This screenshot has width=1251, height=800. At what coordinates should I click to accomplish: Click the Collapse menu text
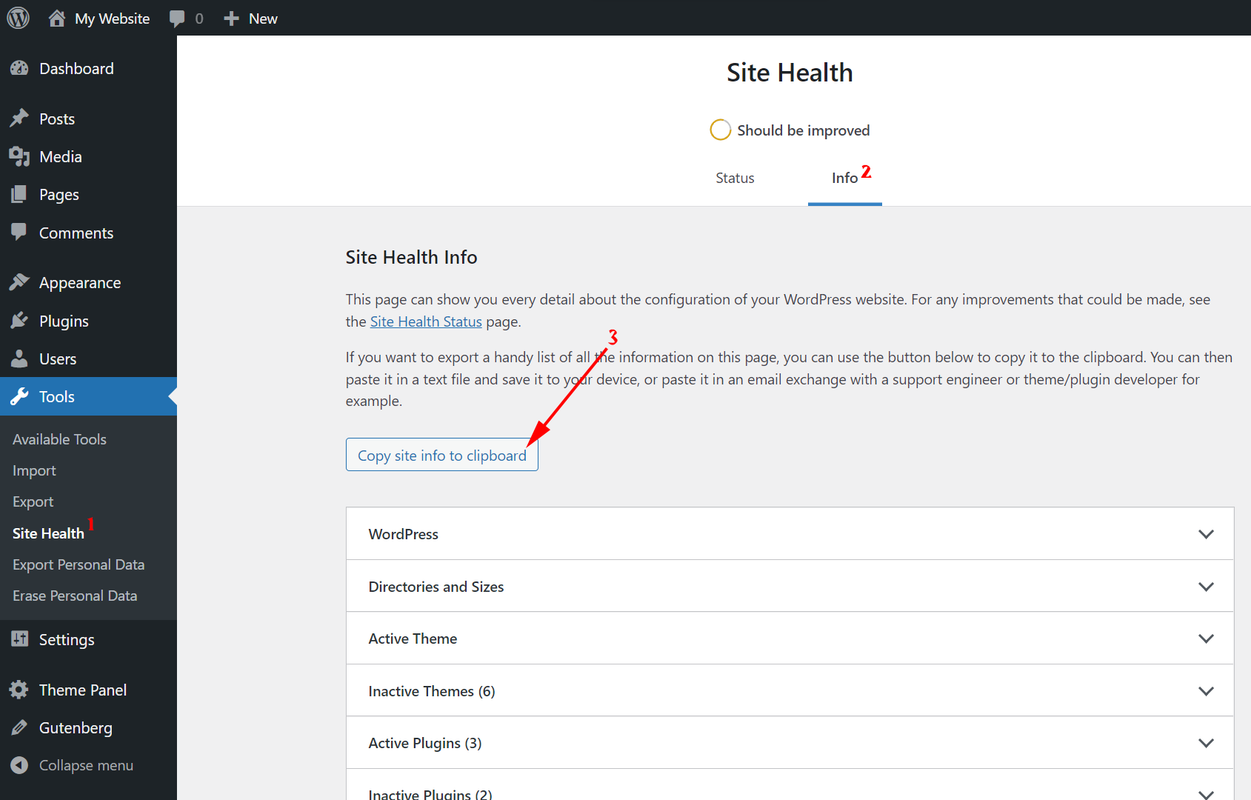pyautogui.click(x=86, y=765)
